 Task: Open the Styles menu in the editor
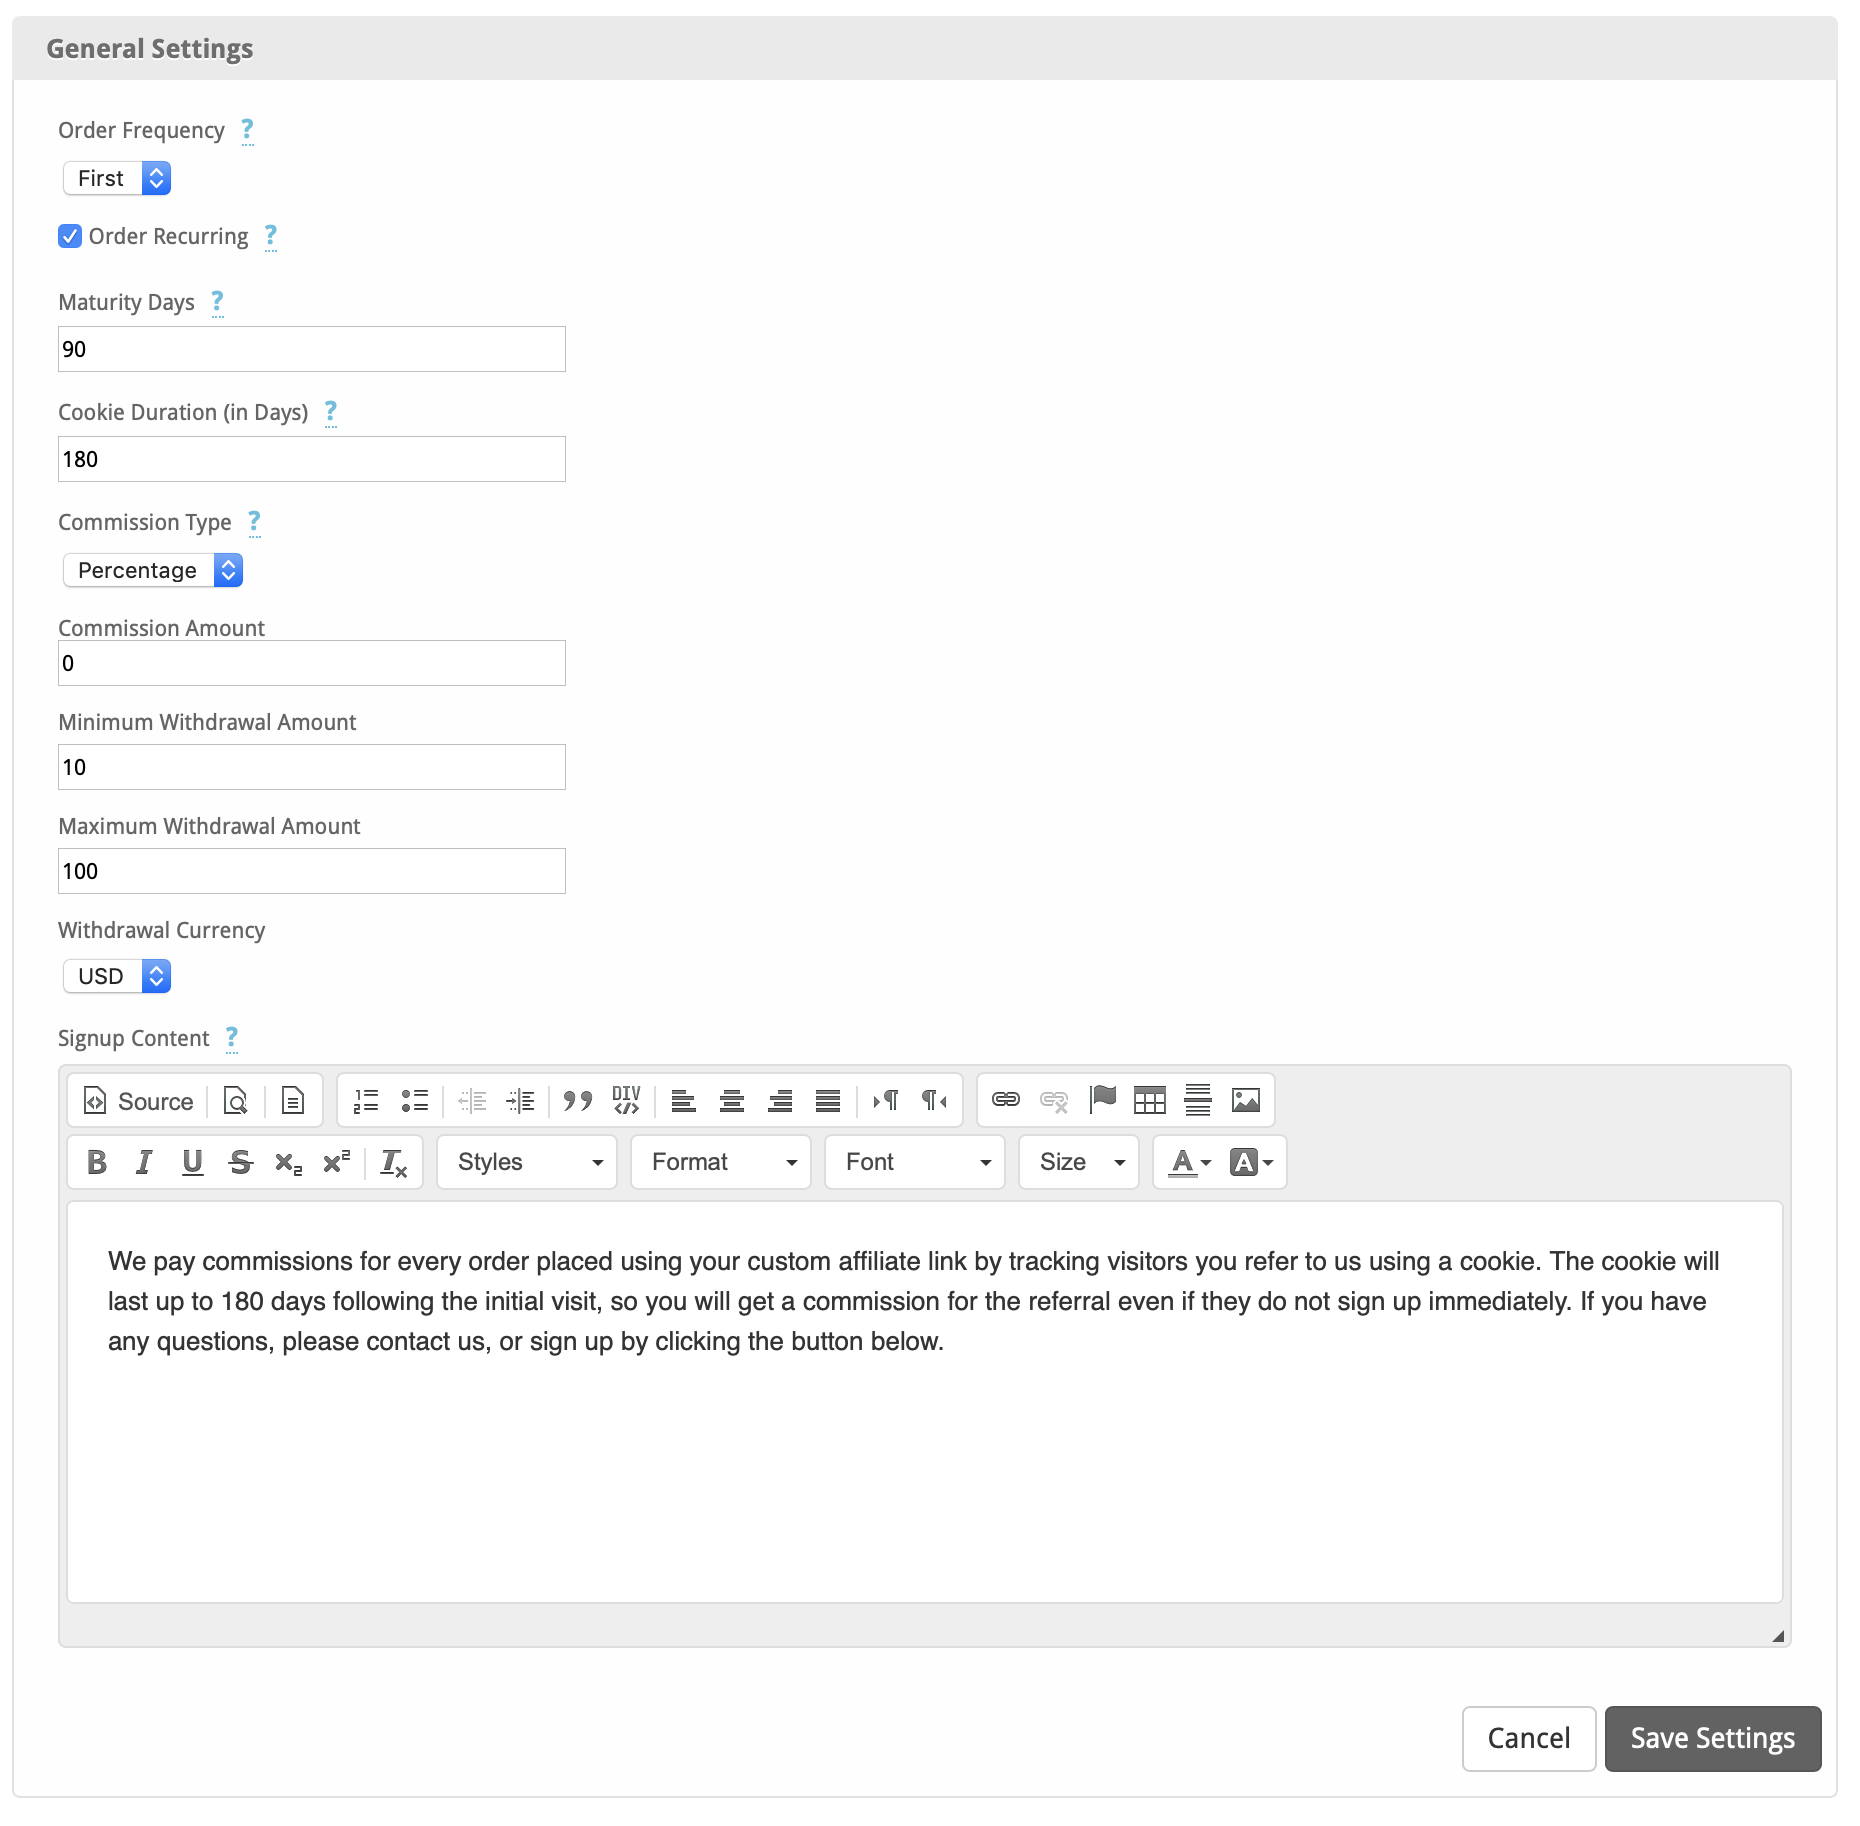[x=527, y=1162]
